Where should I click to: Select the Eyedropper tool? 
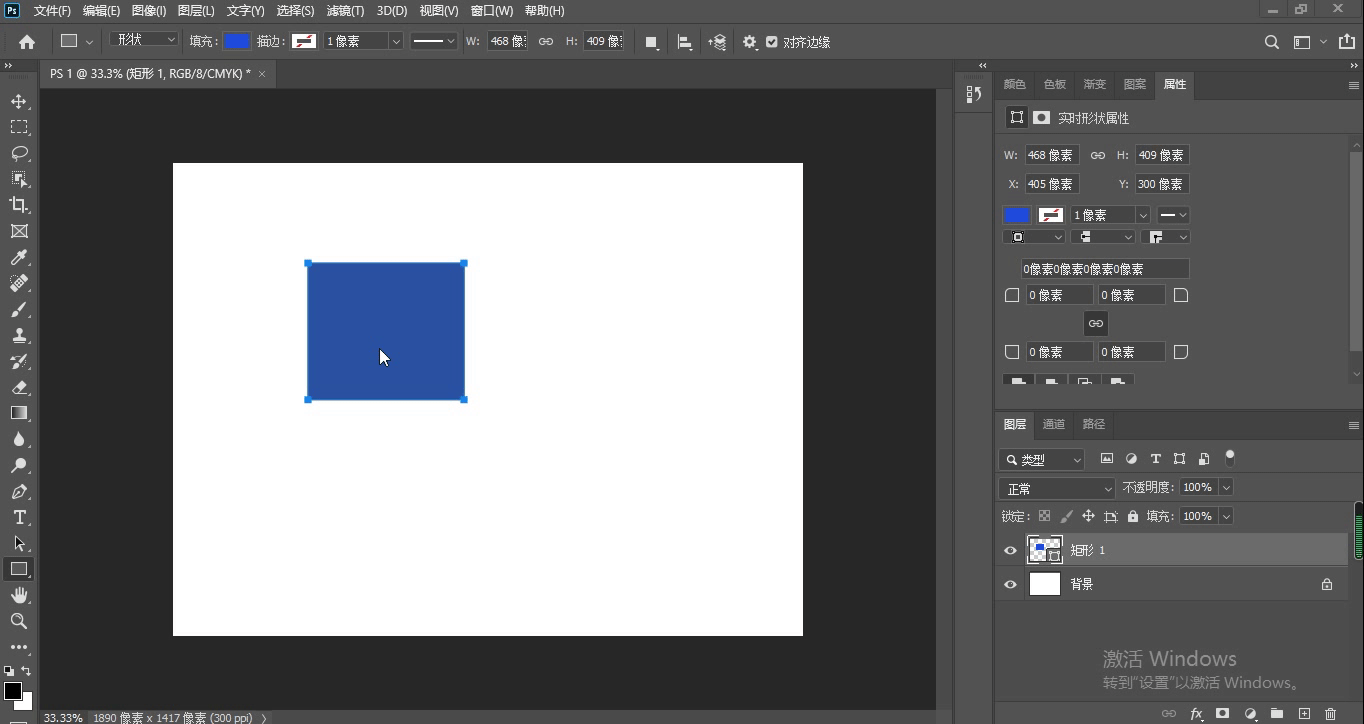[19, 258]
